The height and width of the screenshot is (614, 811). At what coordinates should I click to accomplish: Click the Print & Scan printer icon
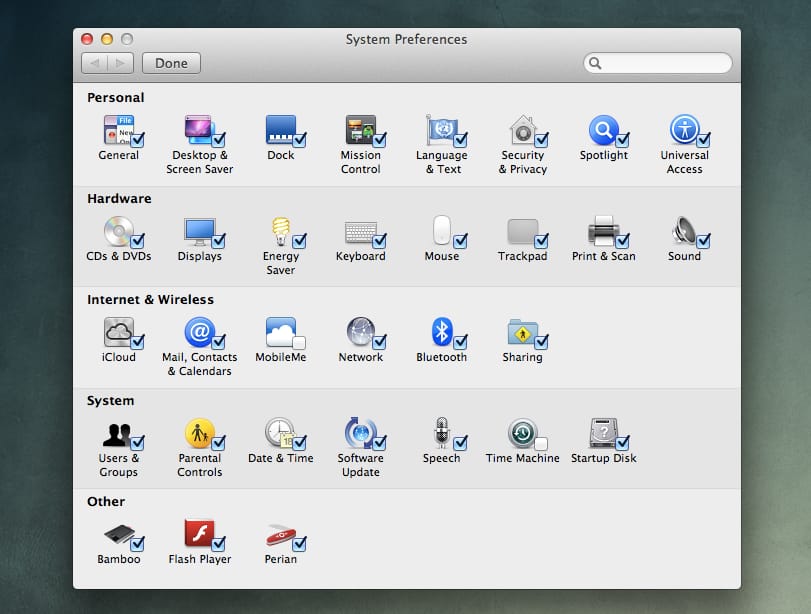click(604, 231)
